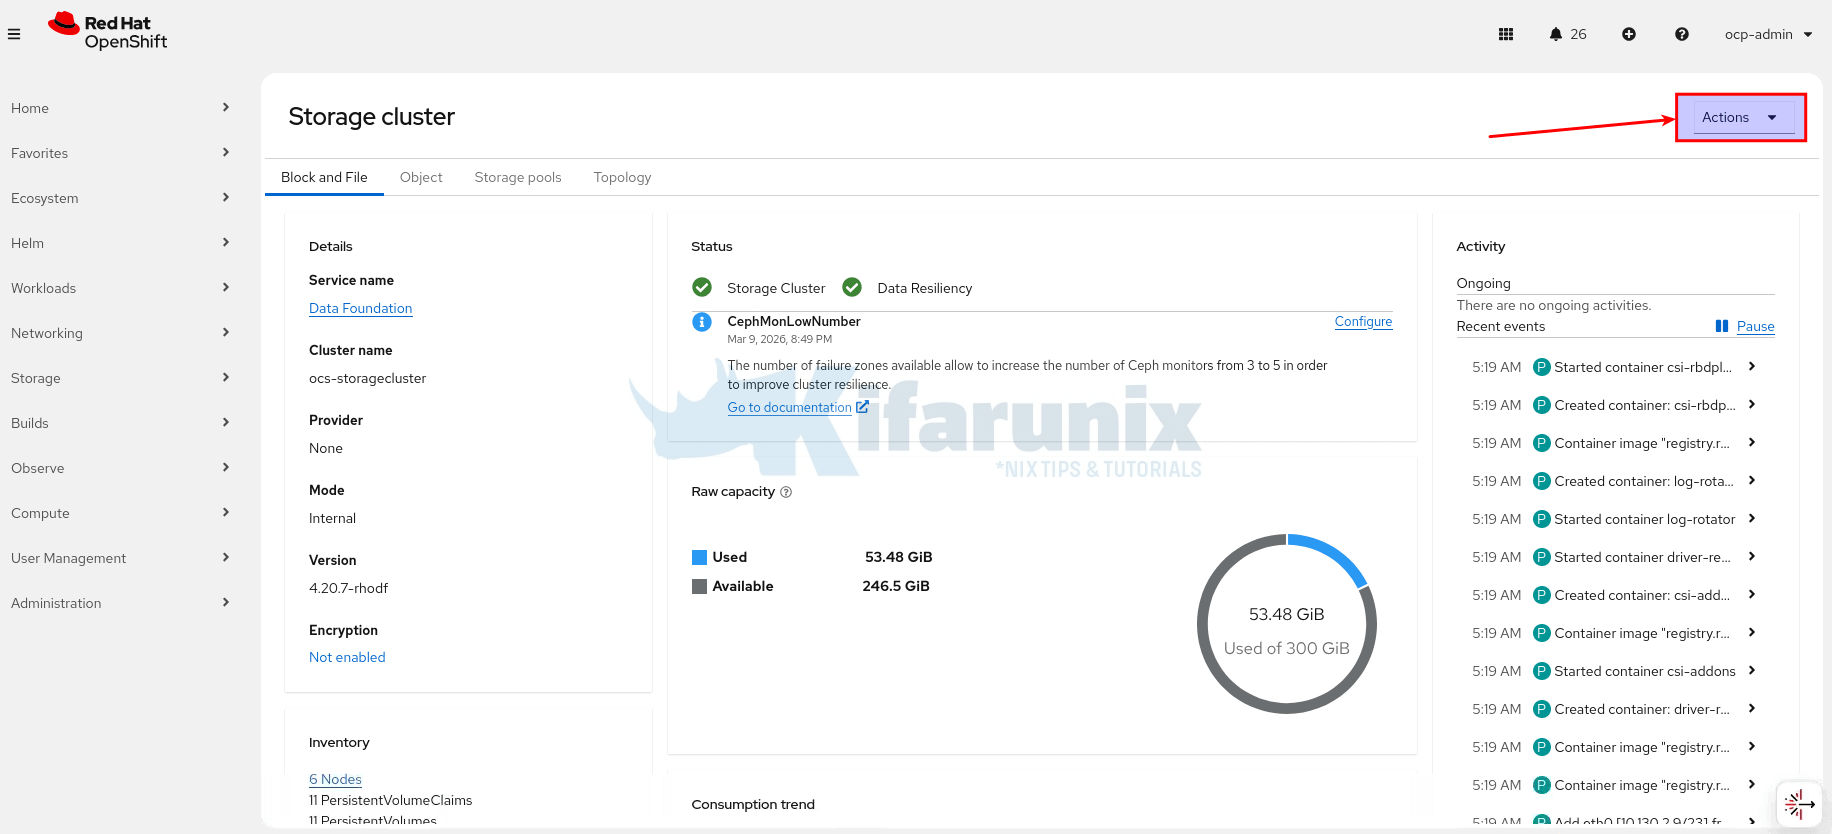The image size is (1832, 834).
Task: Expand the Home navigation section
Action: coord(120,108)
